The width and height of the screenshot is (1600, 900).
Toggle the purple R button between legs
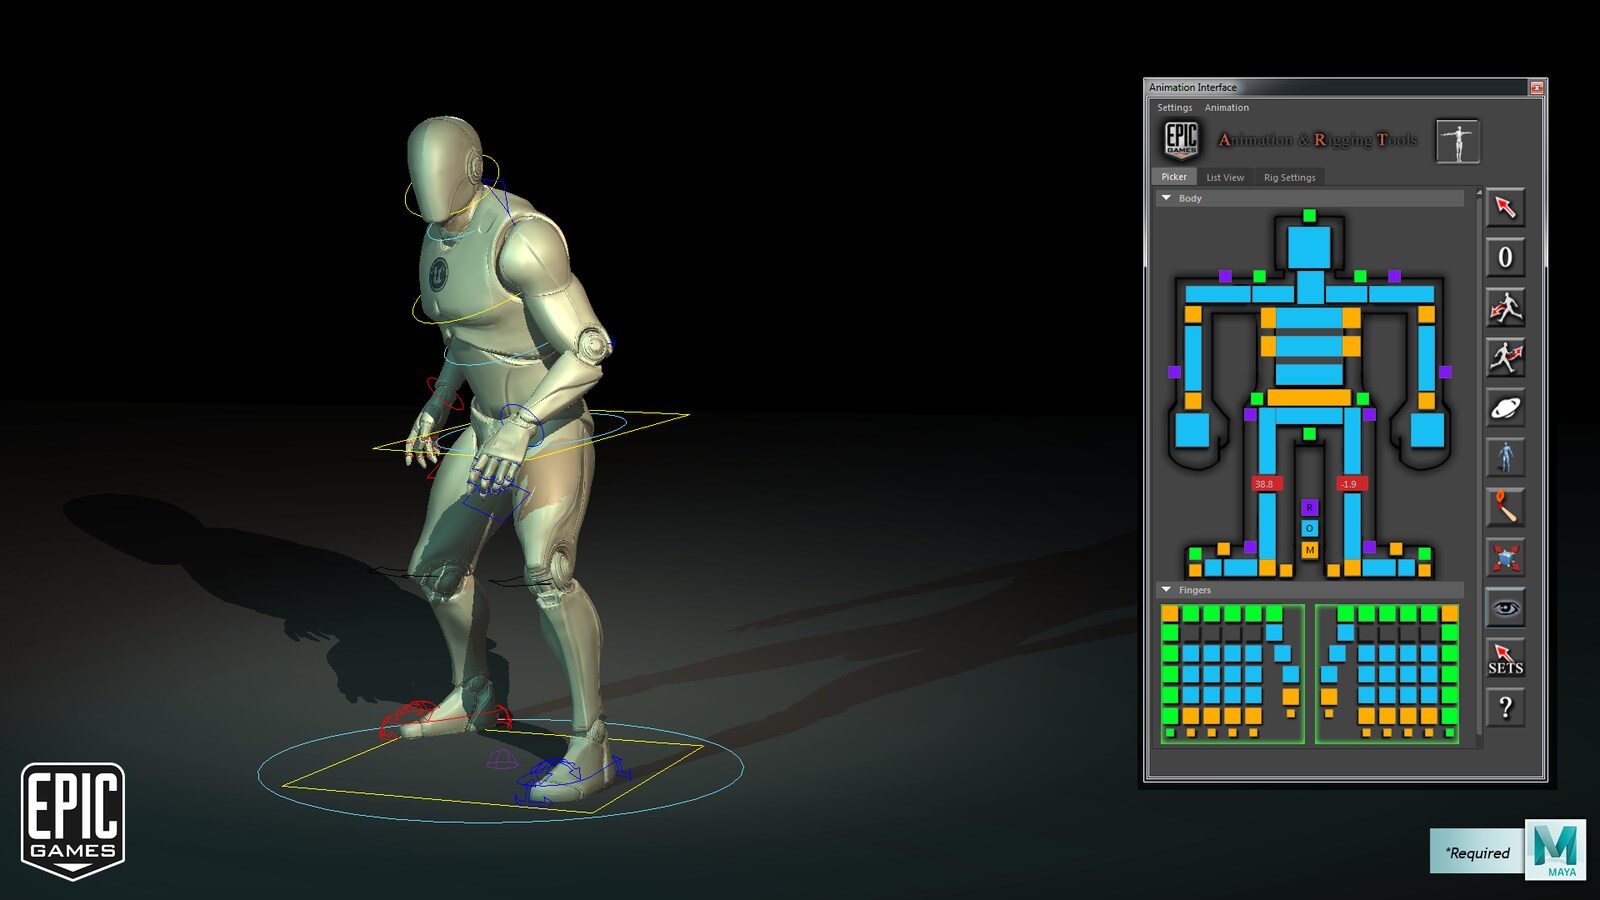(1309, 508)
